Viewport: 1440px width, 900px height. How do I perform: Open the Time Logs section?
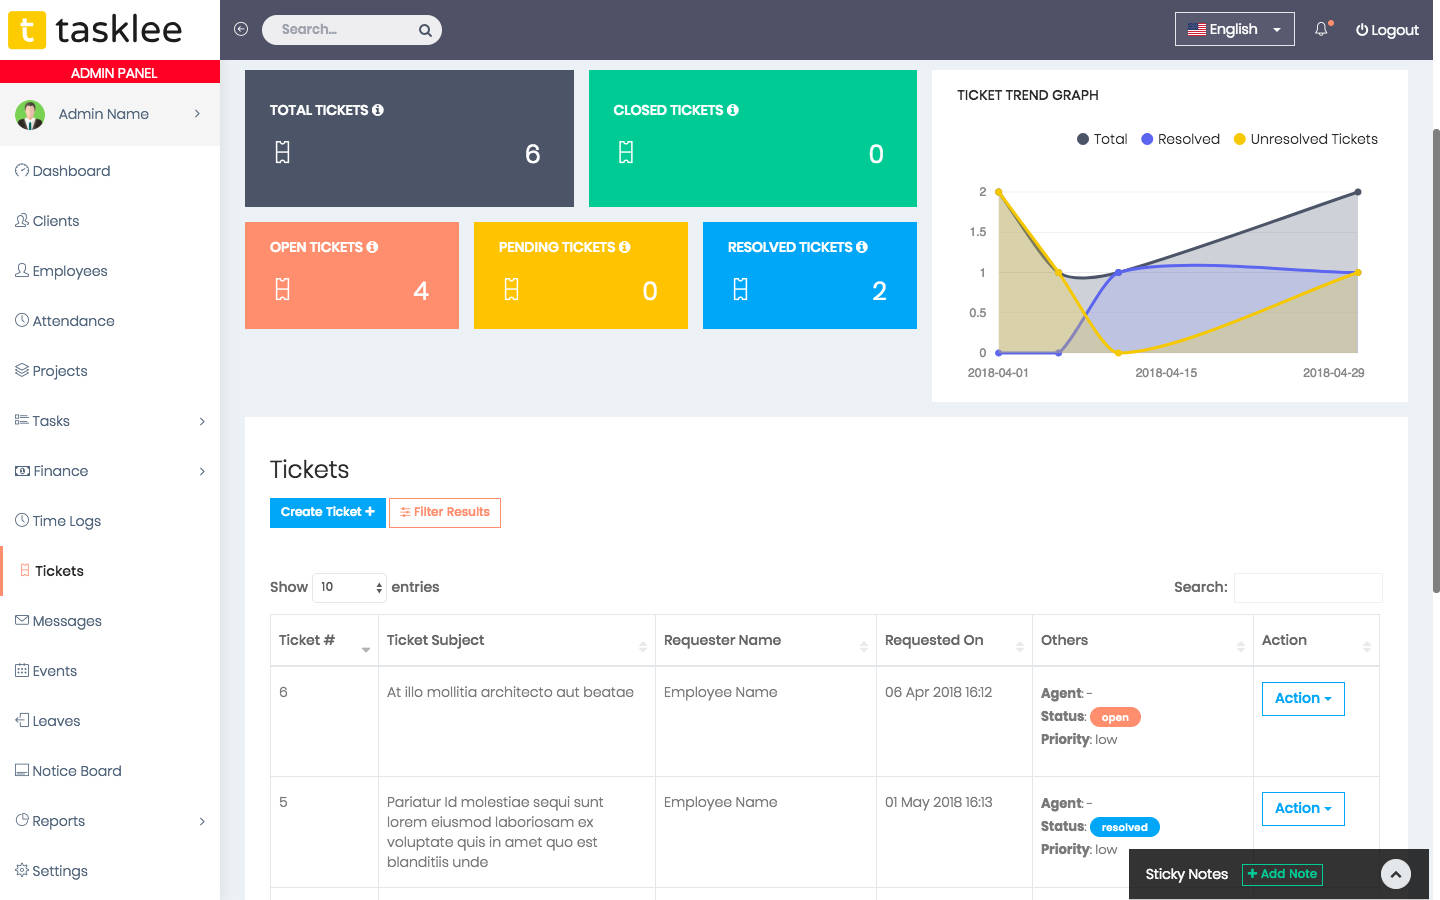67,520
